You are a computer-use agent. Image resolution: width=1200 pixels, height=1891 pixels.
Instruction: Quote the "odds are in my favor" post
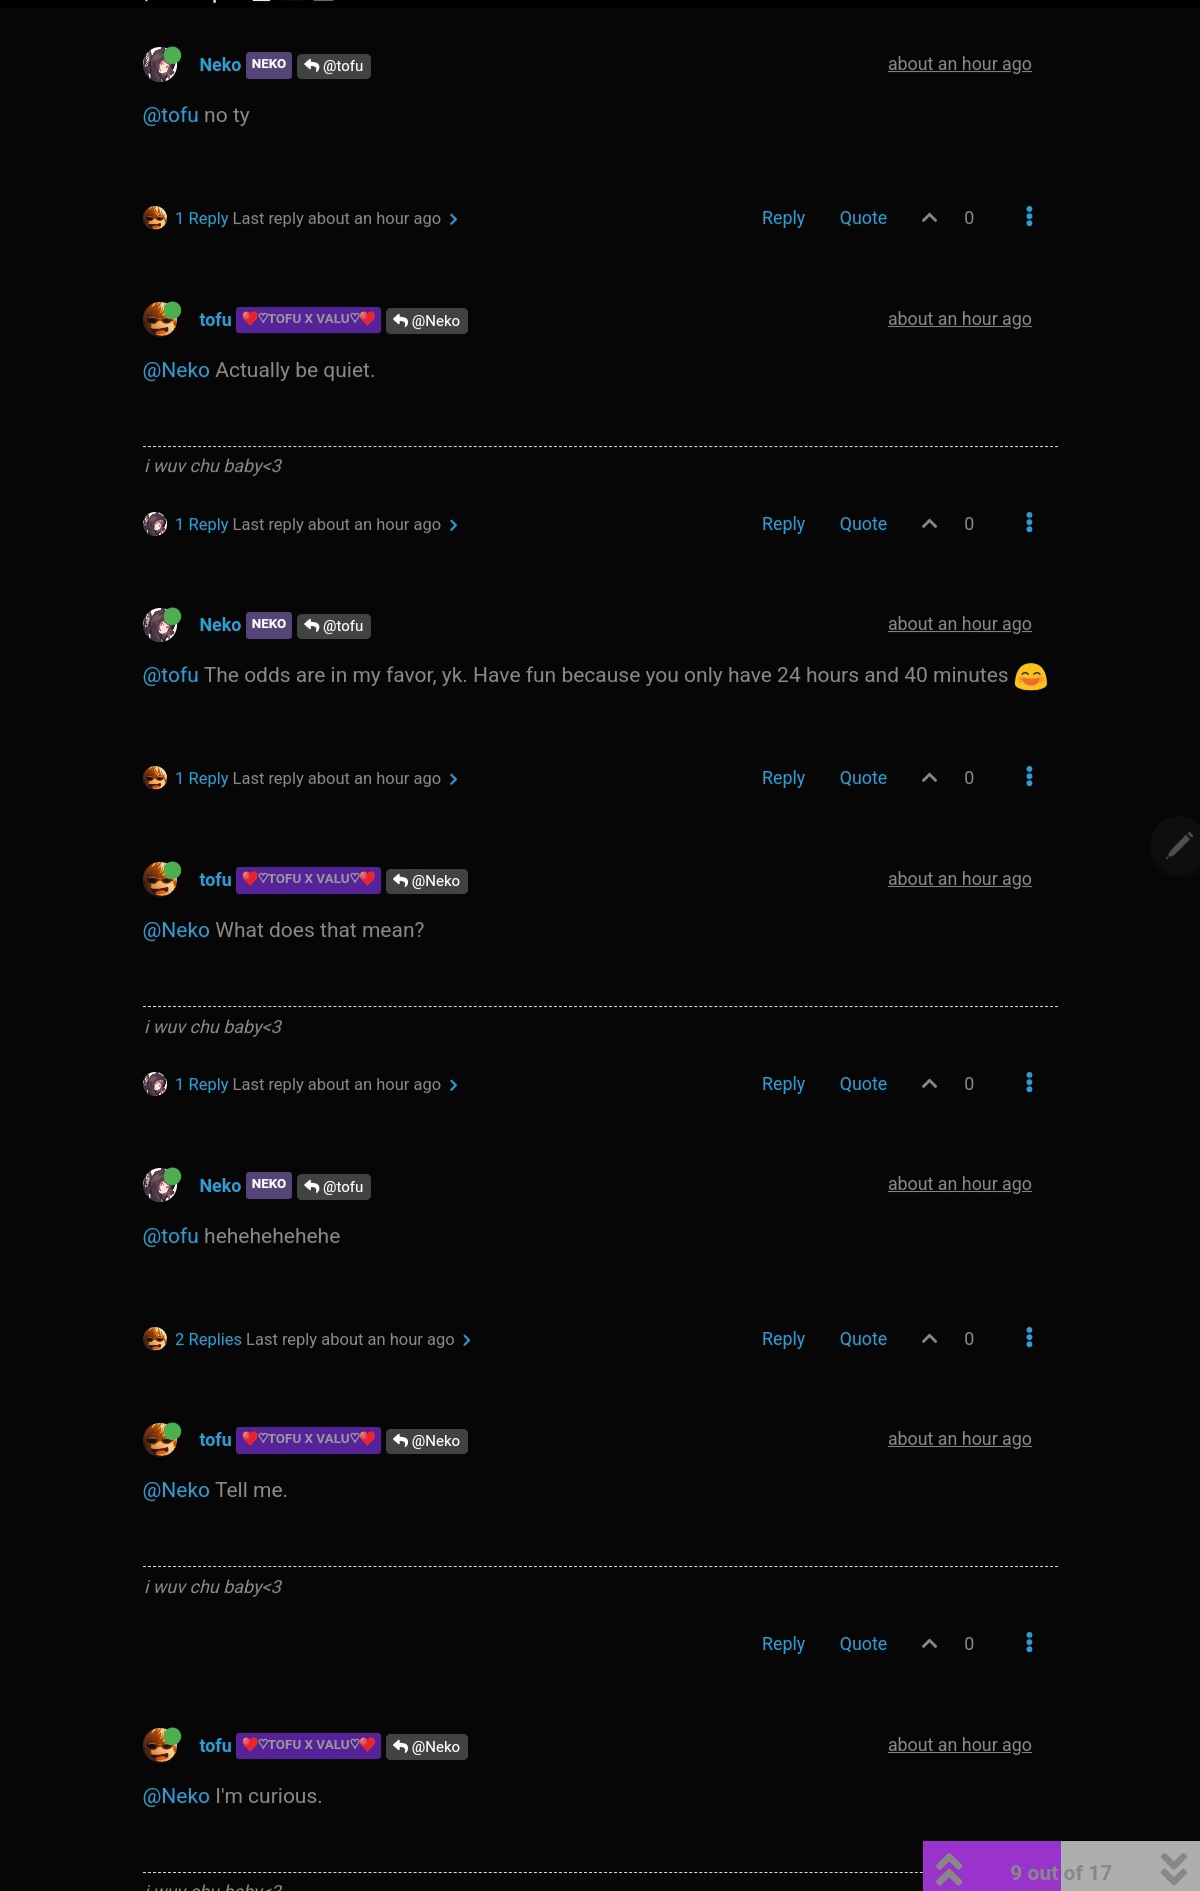(x=863, y=778)
